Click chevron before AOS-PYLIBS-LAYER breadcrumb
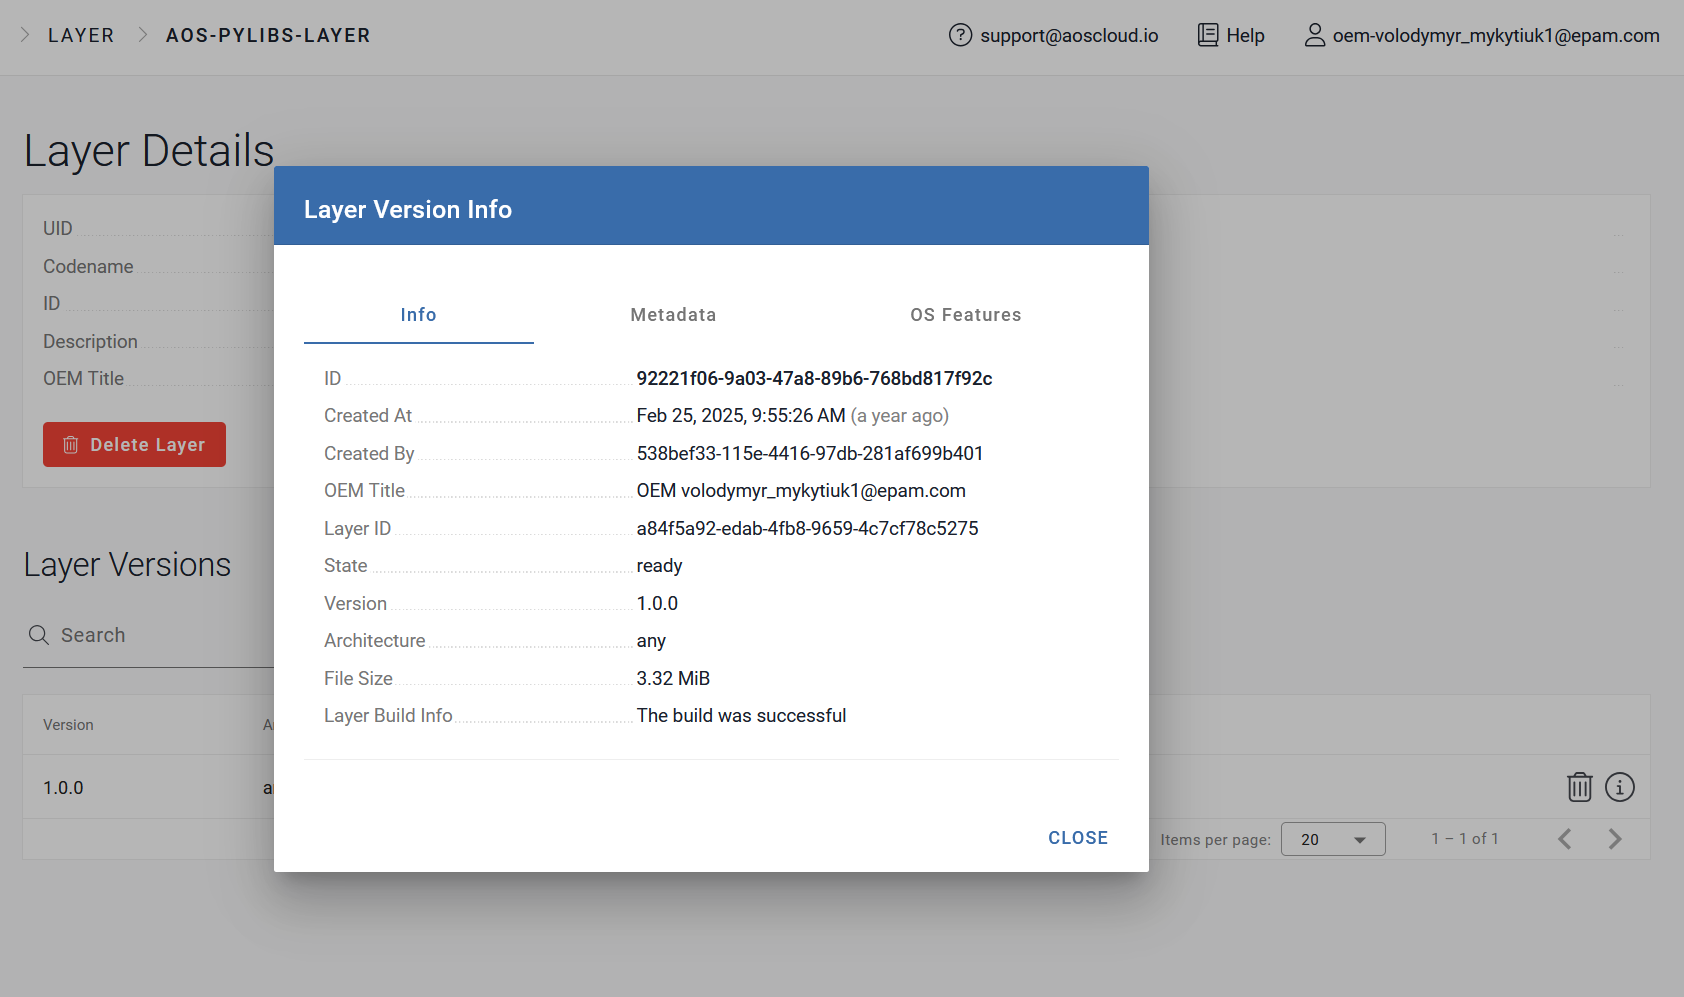Screen dimensions: 1684x997 pos(142,35)
